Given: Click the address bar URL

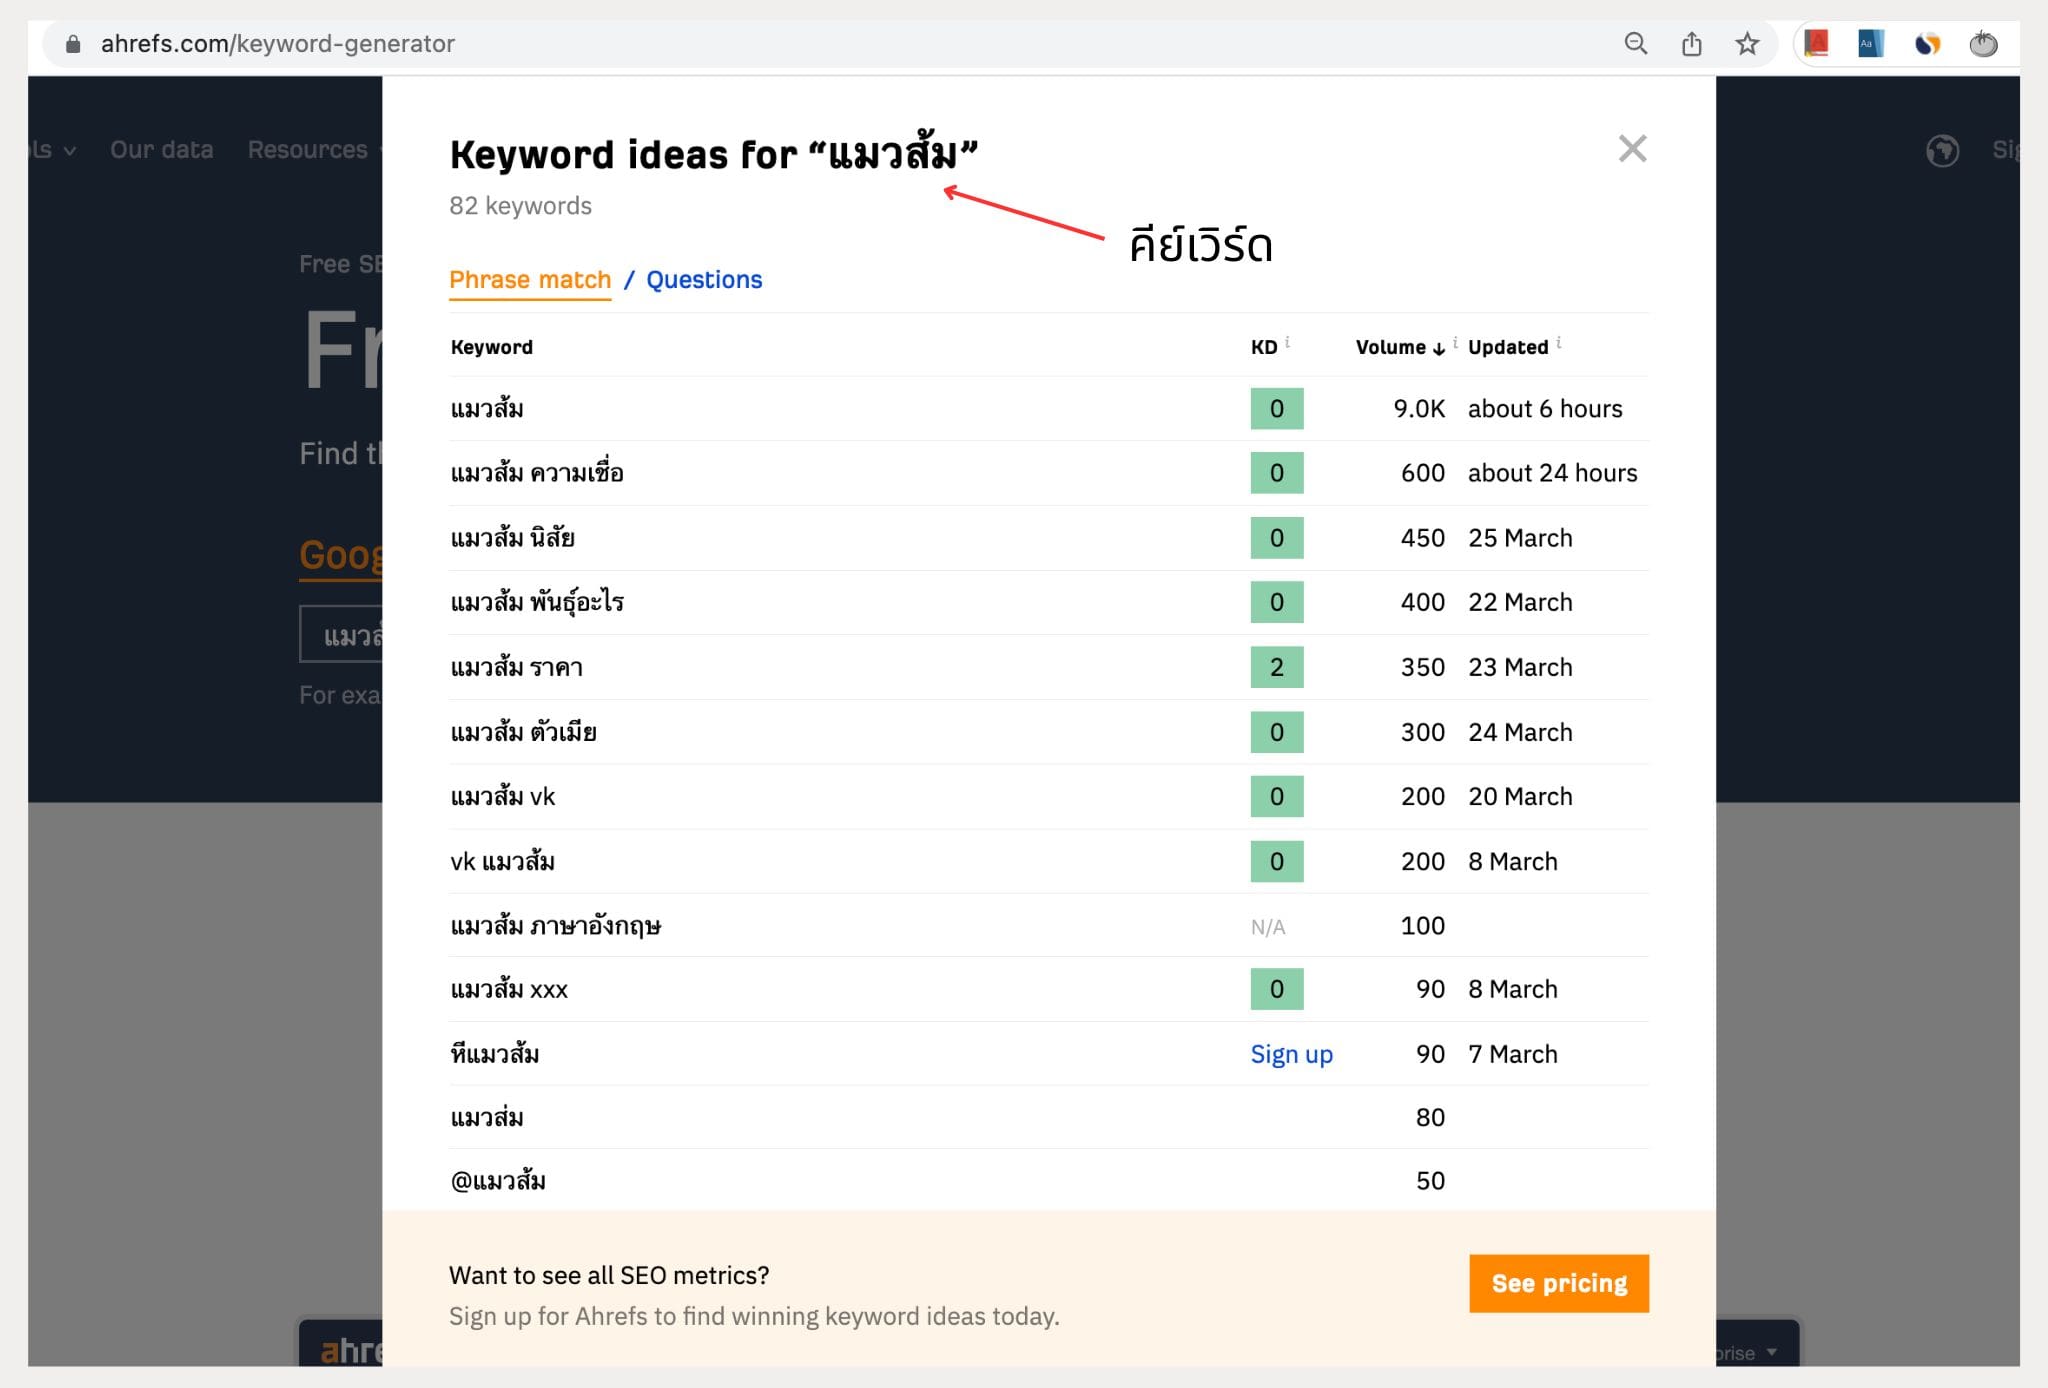Looking at the screenshot, I should pos(278,43).
